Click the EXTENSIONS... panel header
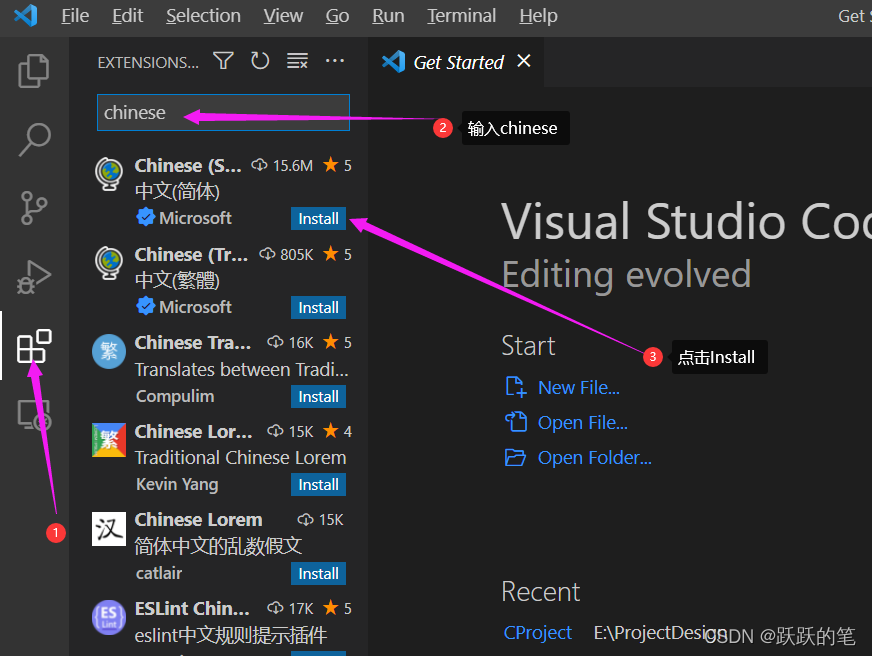The image size is (872, 656). [x=148, y=62]
